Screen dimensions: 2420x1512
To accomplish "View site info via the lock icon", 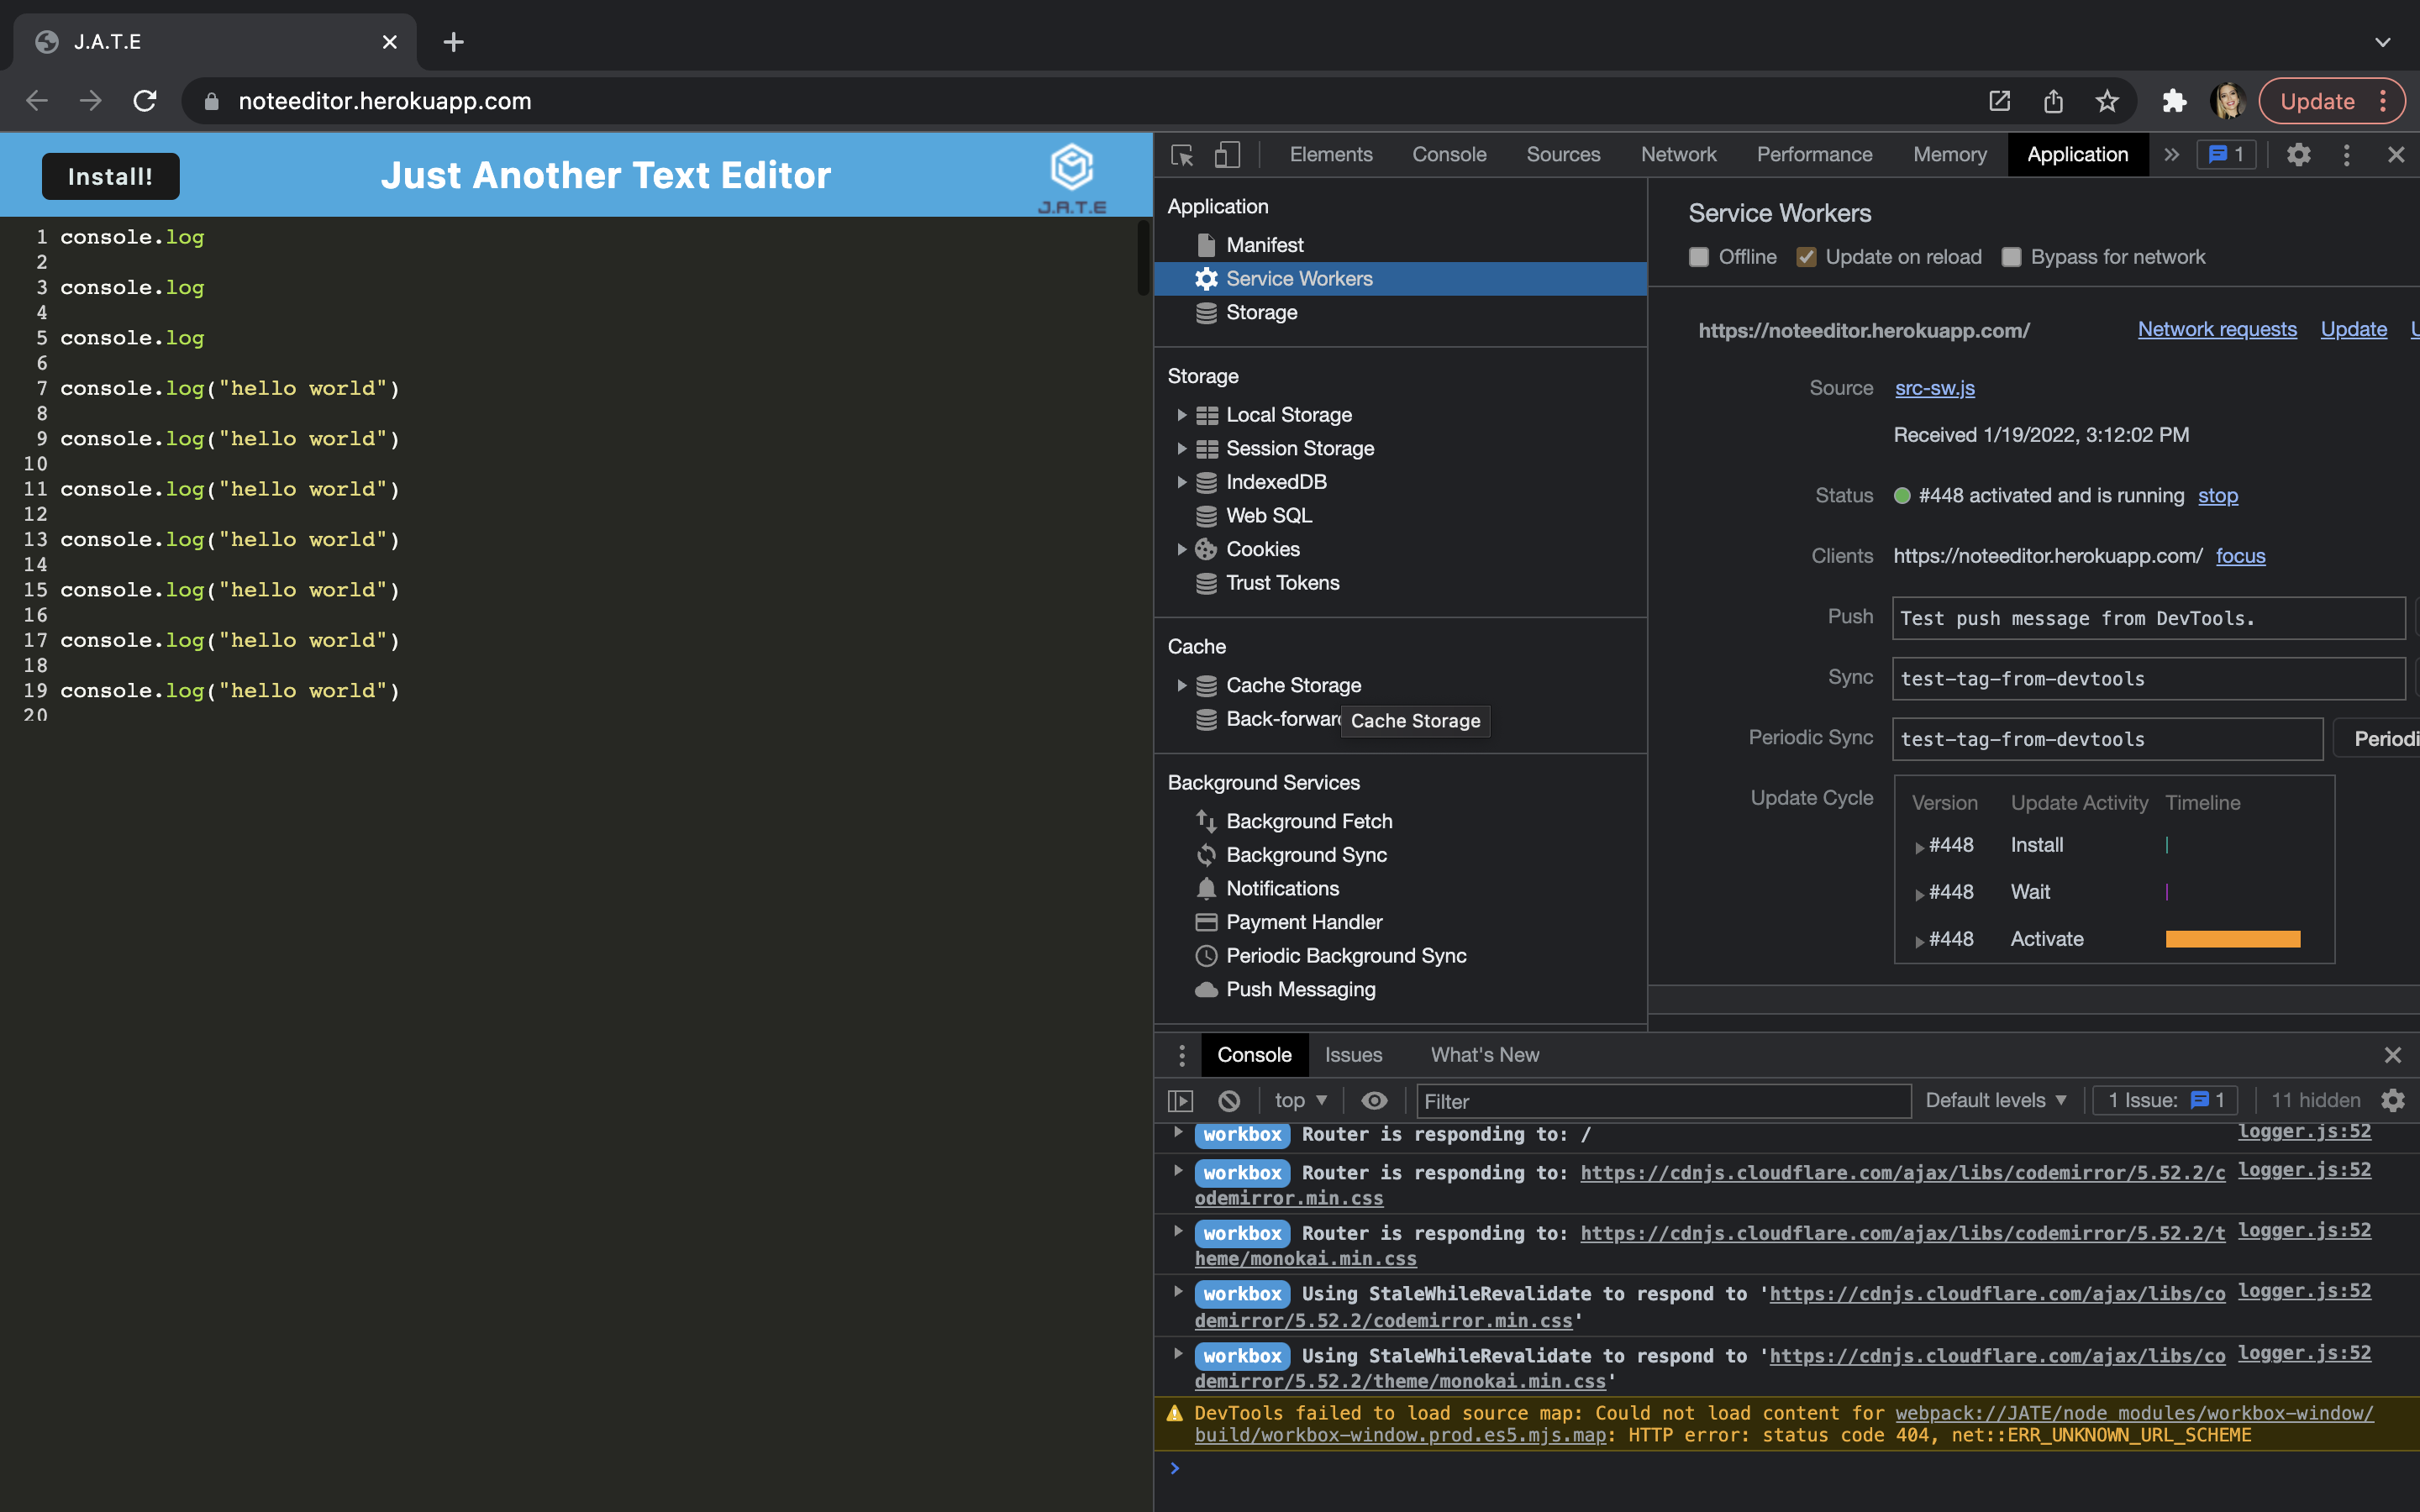I will point(211,101).
